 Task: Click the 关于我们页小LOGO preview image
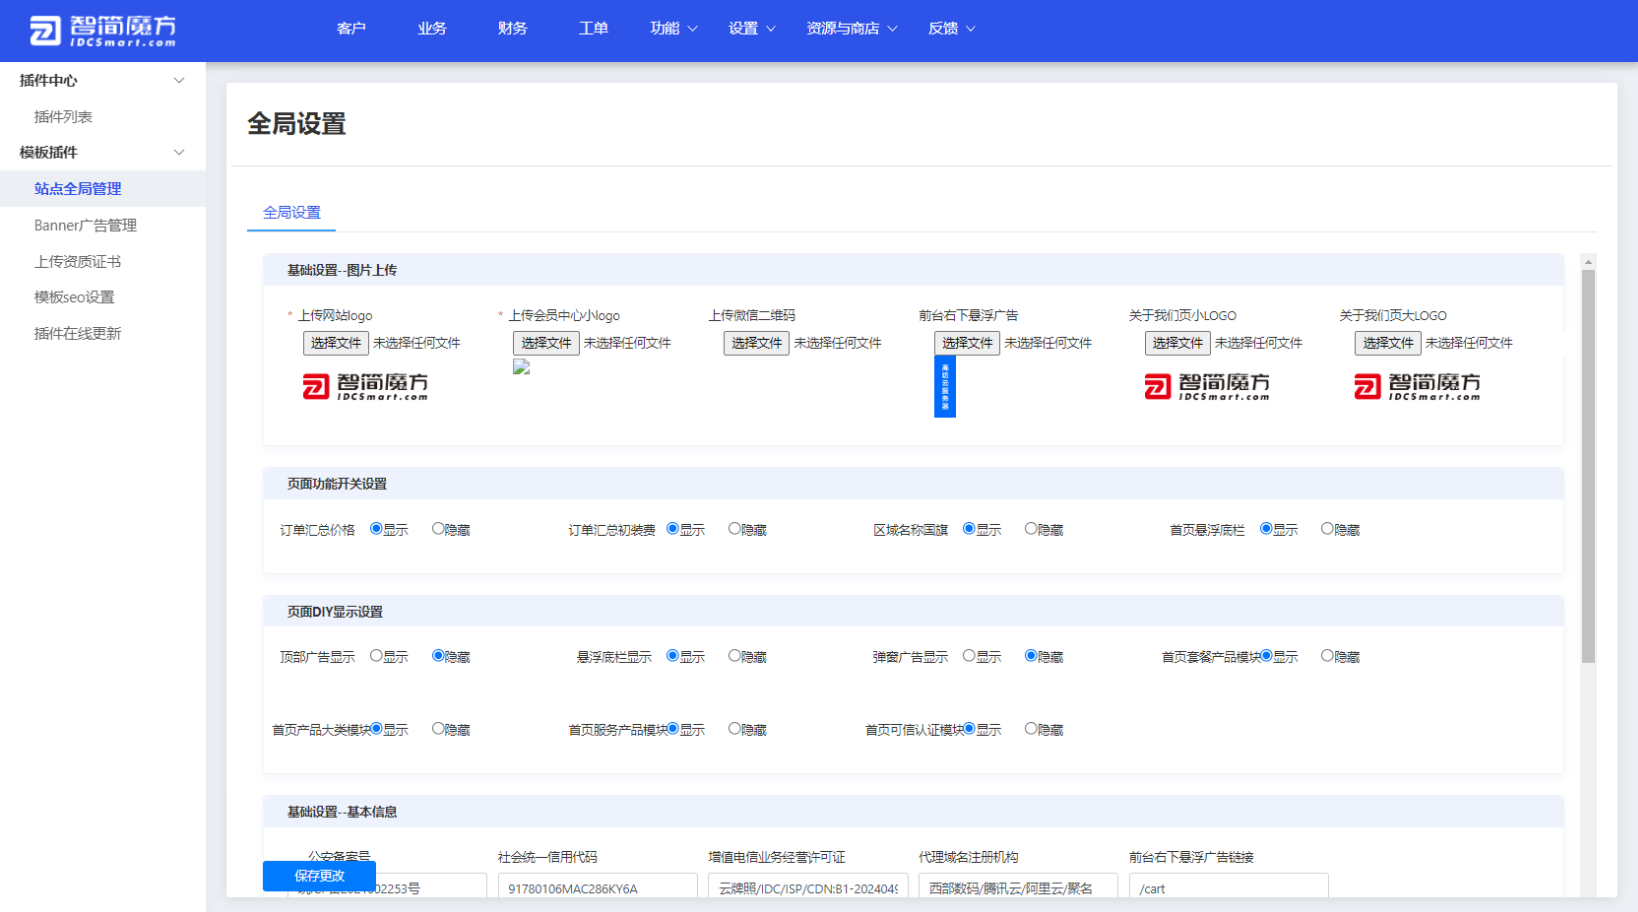pyautogui.click(x=1207, y=387)
